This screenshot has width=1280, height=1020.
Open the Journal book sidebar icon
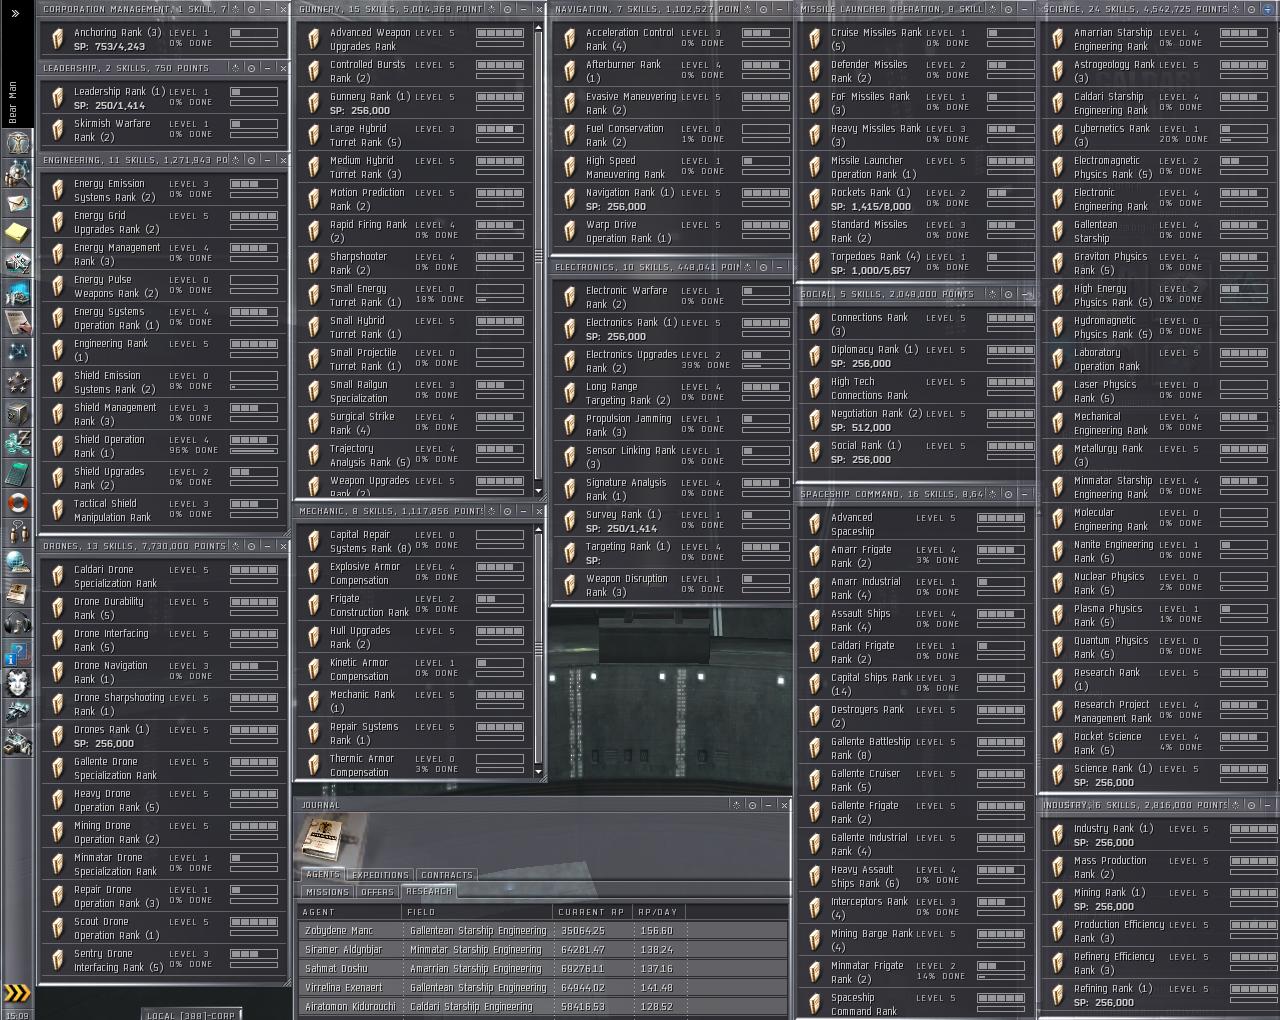(x=17, y=592)
